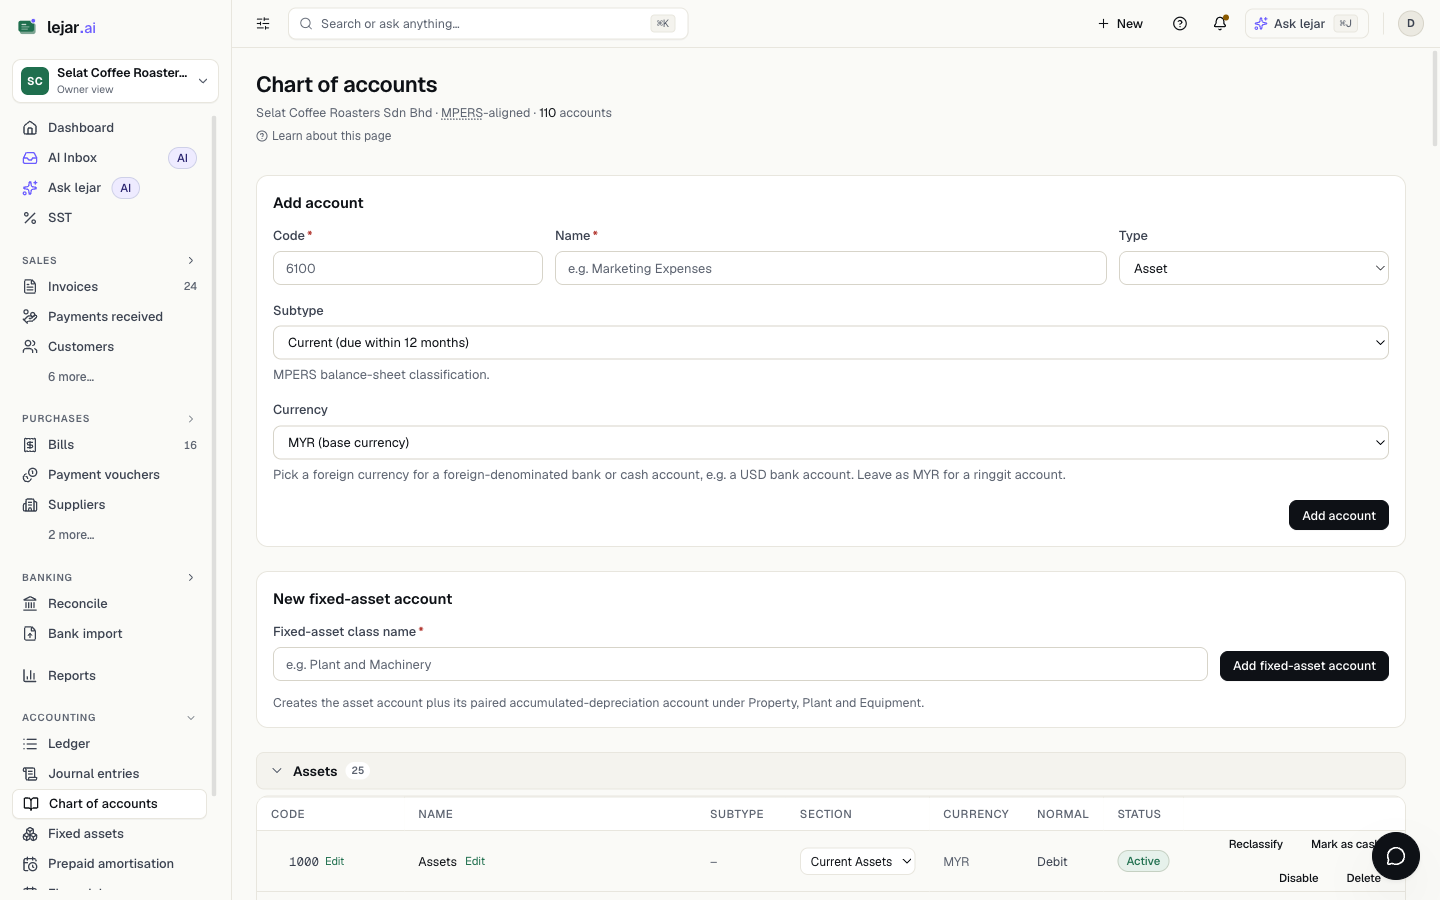Toggle the sidebar panel icon
This screenshot has width=1440, height=900.
coord(263,23)
